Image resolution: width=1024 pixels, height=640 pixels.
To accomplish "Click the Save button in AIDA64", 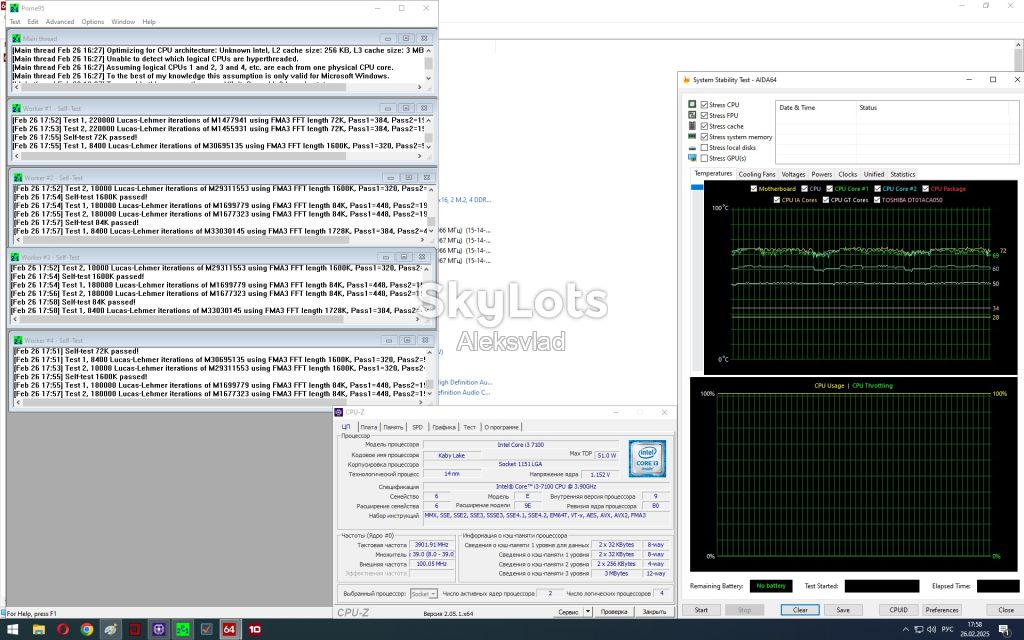I will 843,610.
